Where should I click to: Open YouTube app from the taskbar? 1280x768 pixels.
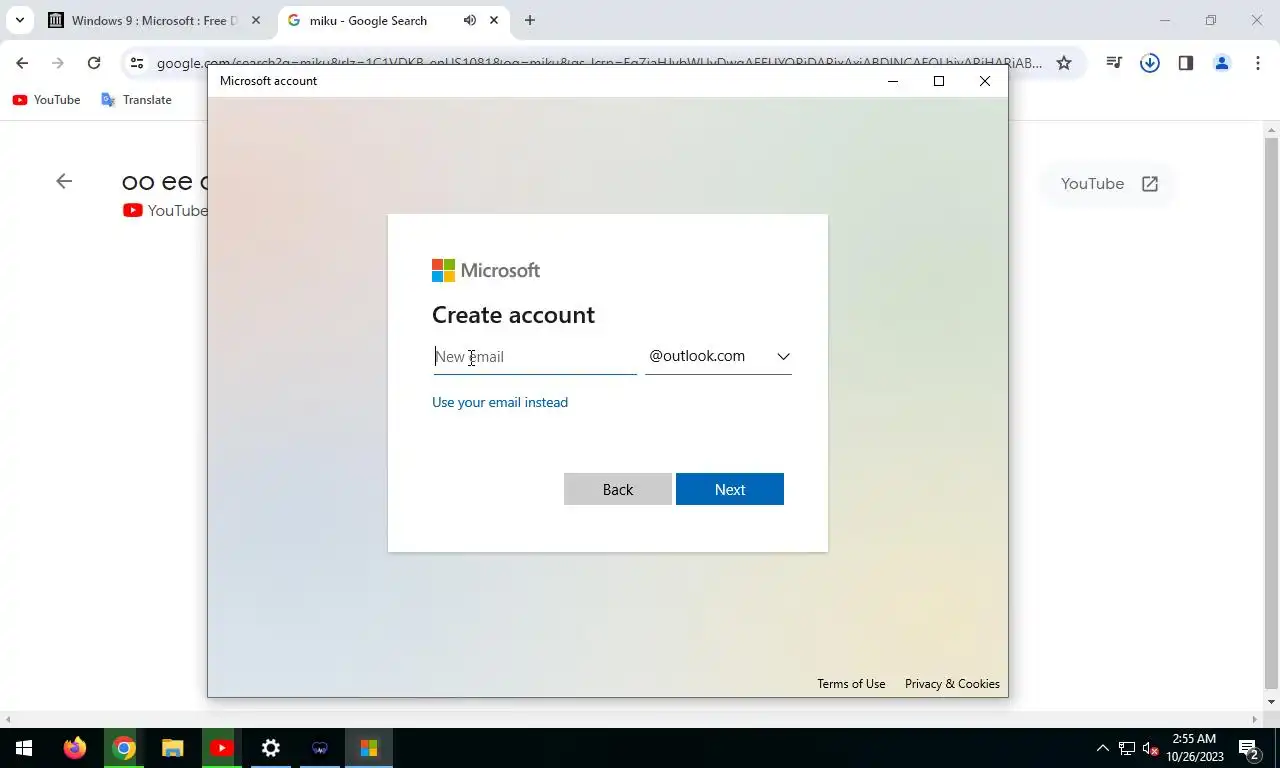222,748
